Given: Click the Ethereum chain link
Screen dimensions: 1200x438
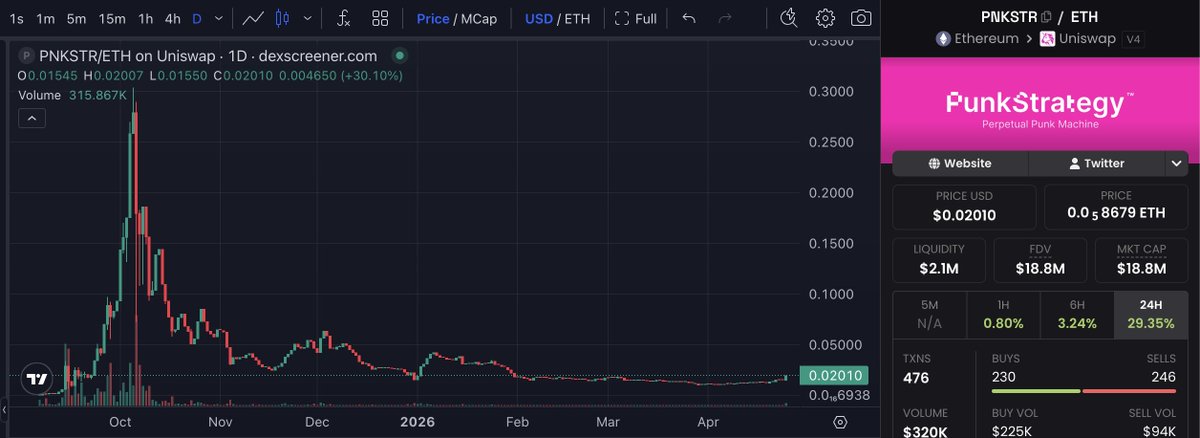Looking at the screenshot, I should [977, 39].
